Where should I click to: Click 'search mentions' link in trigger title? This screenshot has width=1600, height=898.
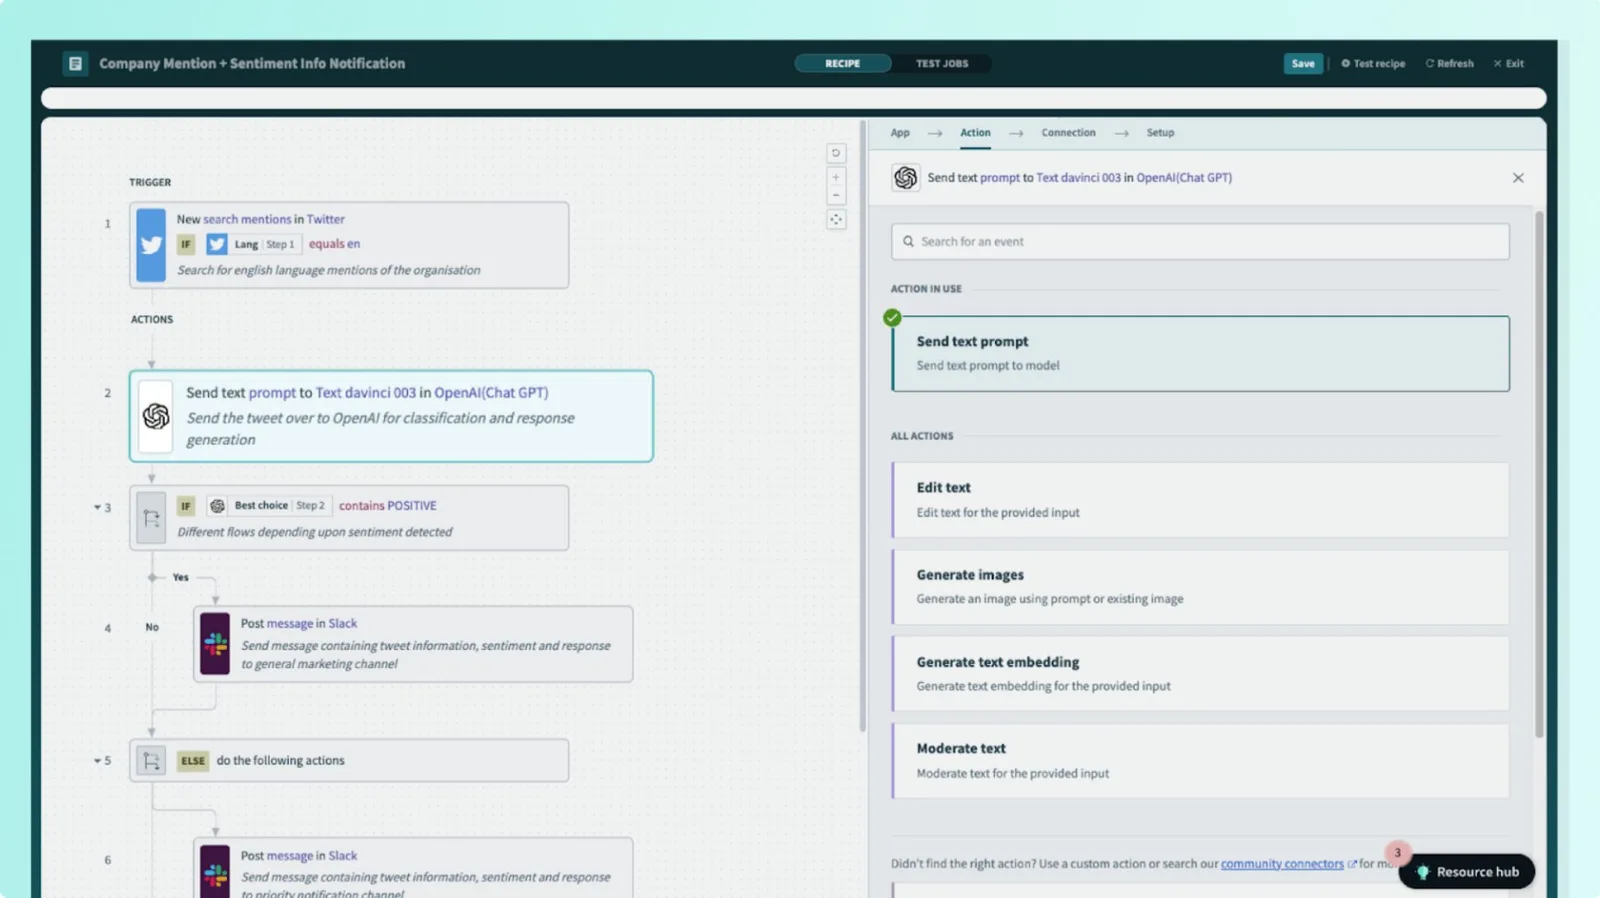coord(247,219)
